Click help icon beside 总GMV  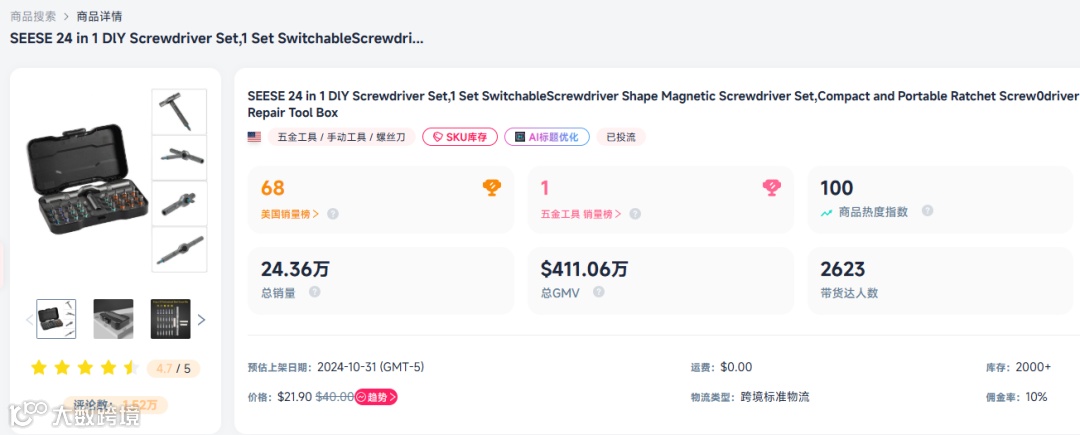[598, 292]
